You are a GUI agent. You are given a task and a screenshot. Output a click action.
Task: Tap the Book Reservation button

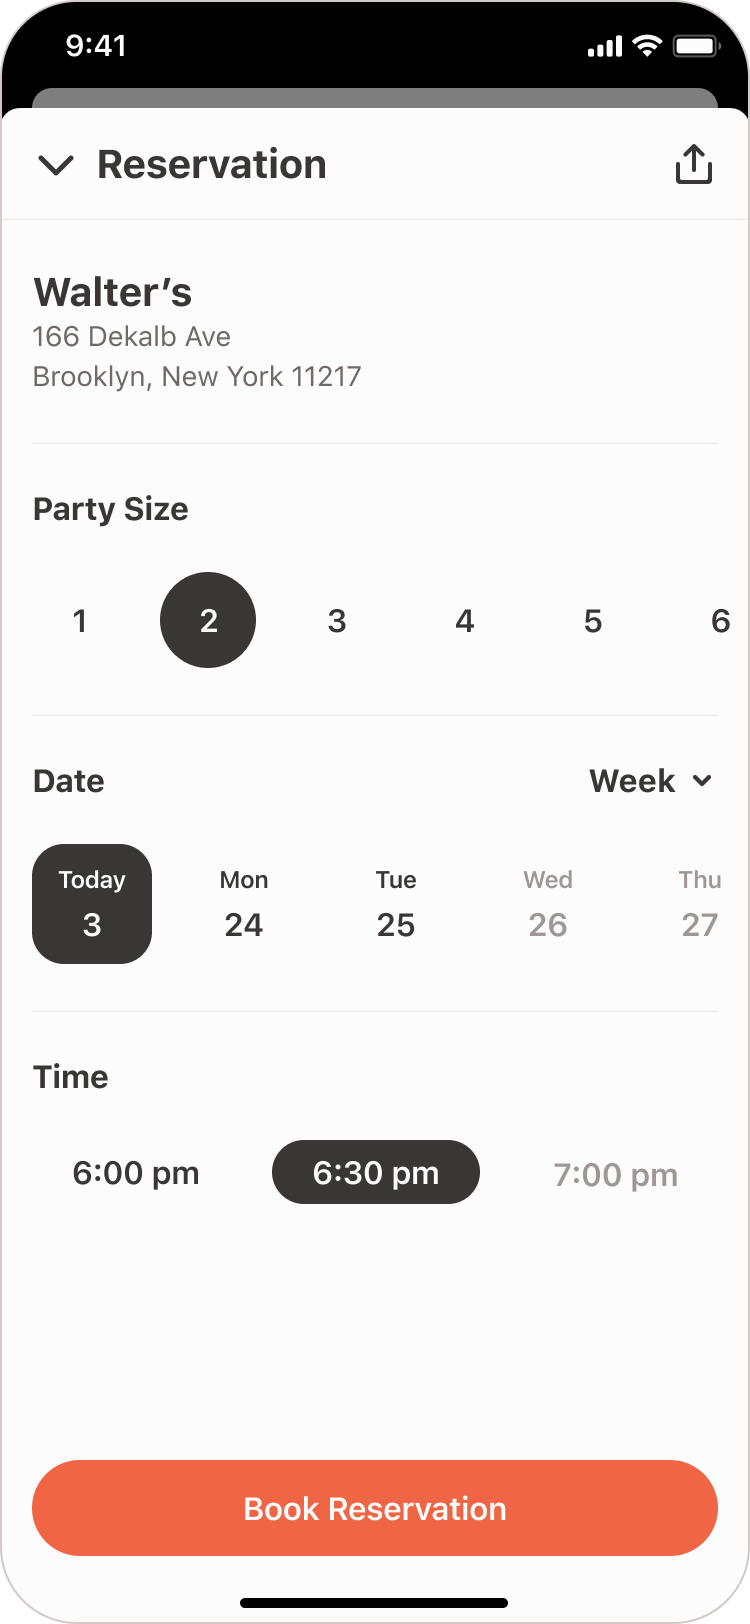(x=375, y=1508)
